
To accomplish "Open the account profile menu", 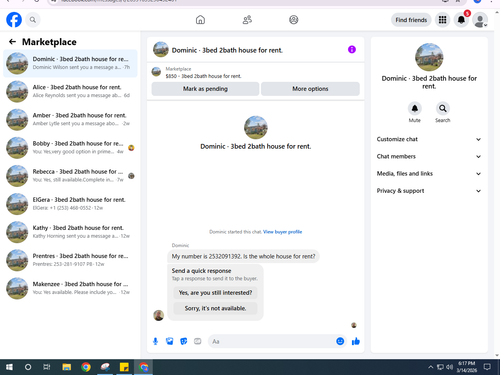I will coord(480,20).
